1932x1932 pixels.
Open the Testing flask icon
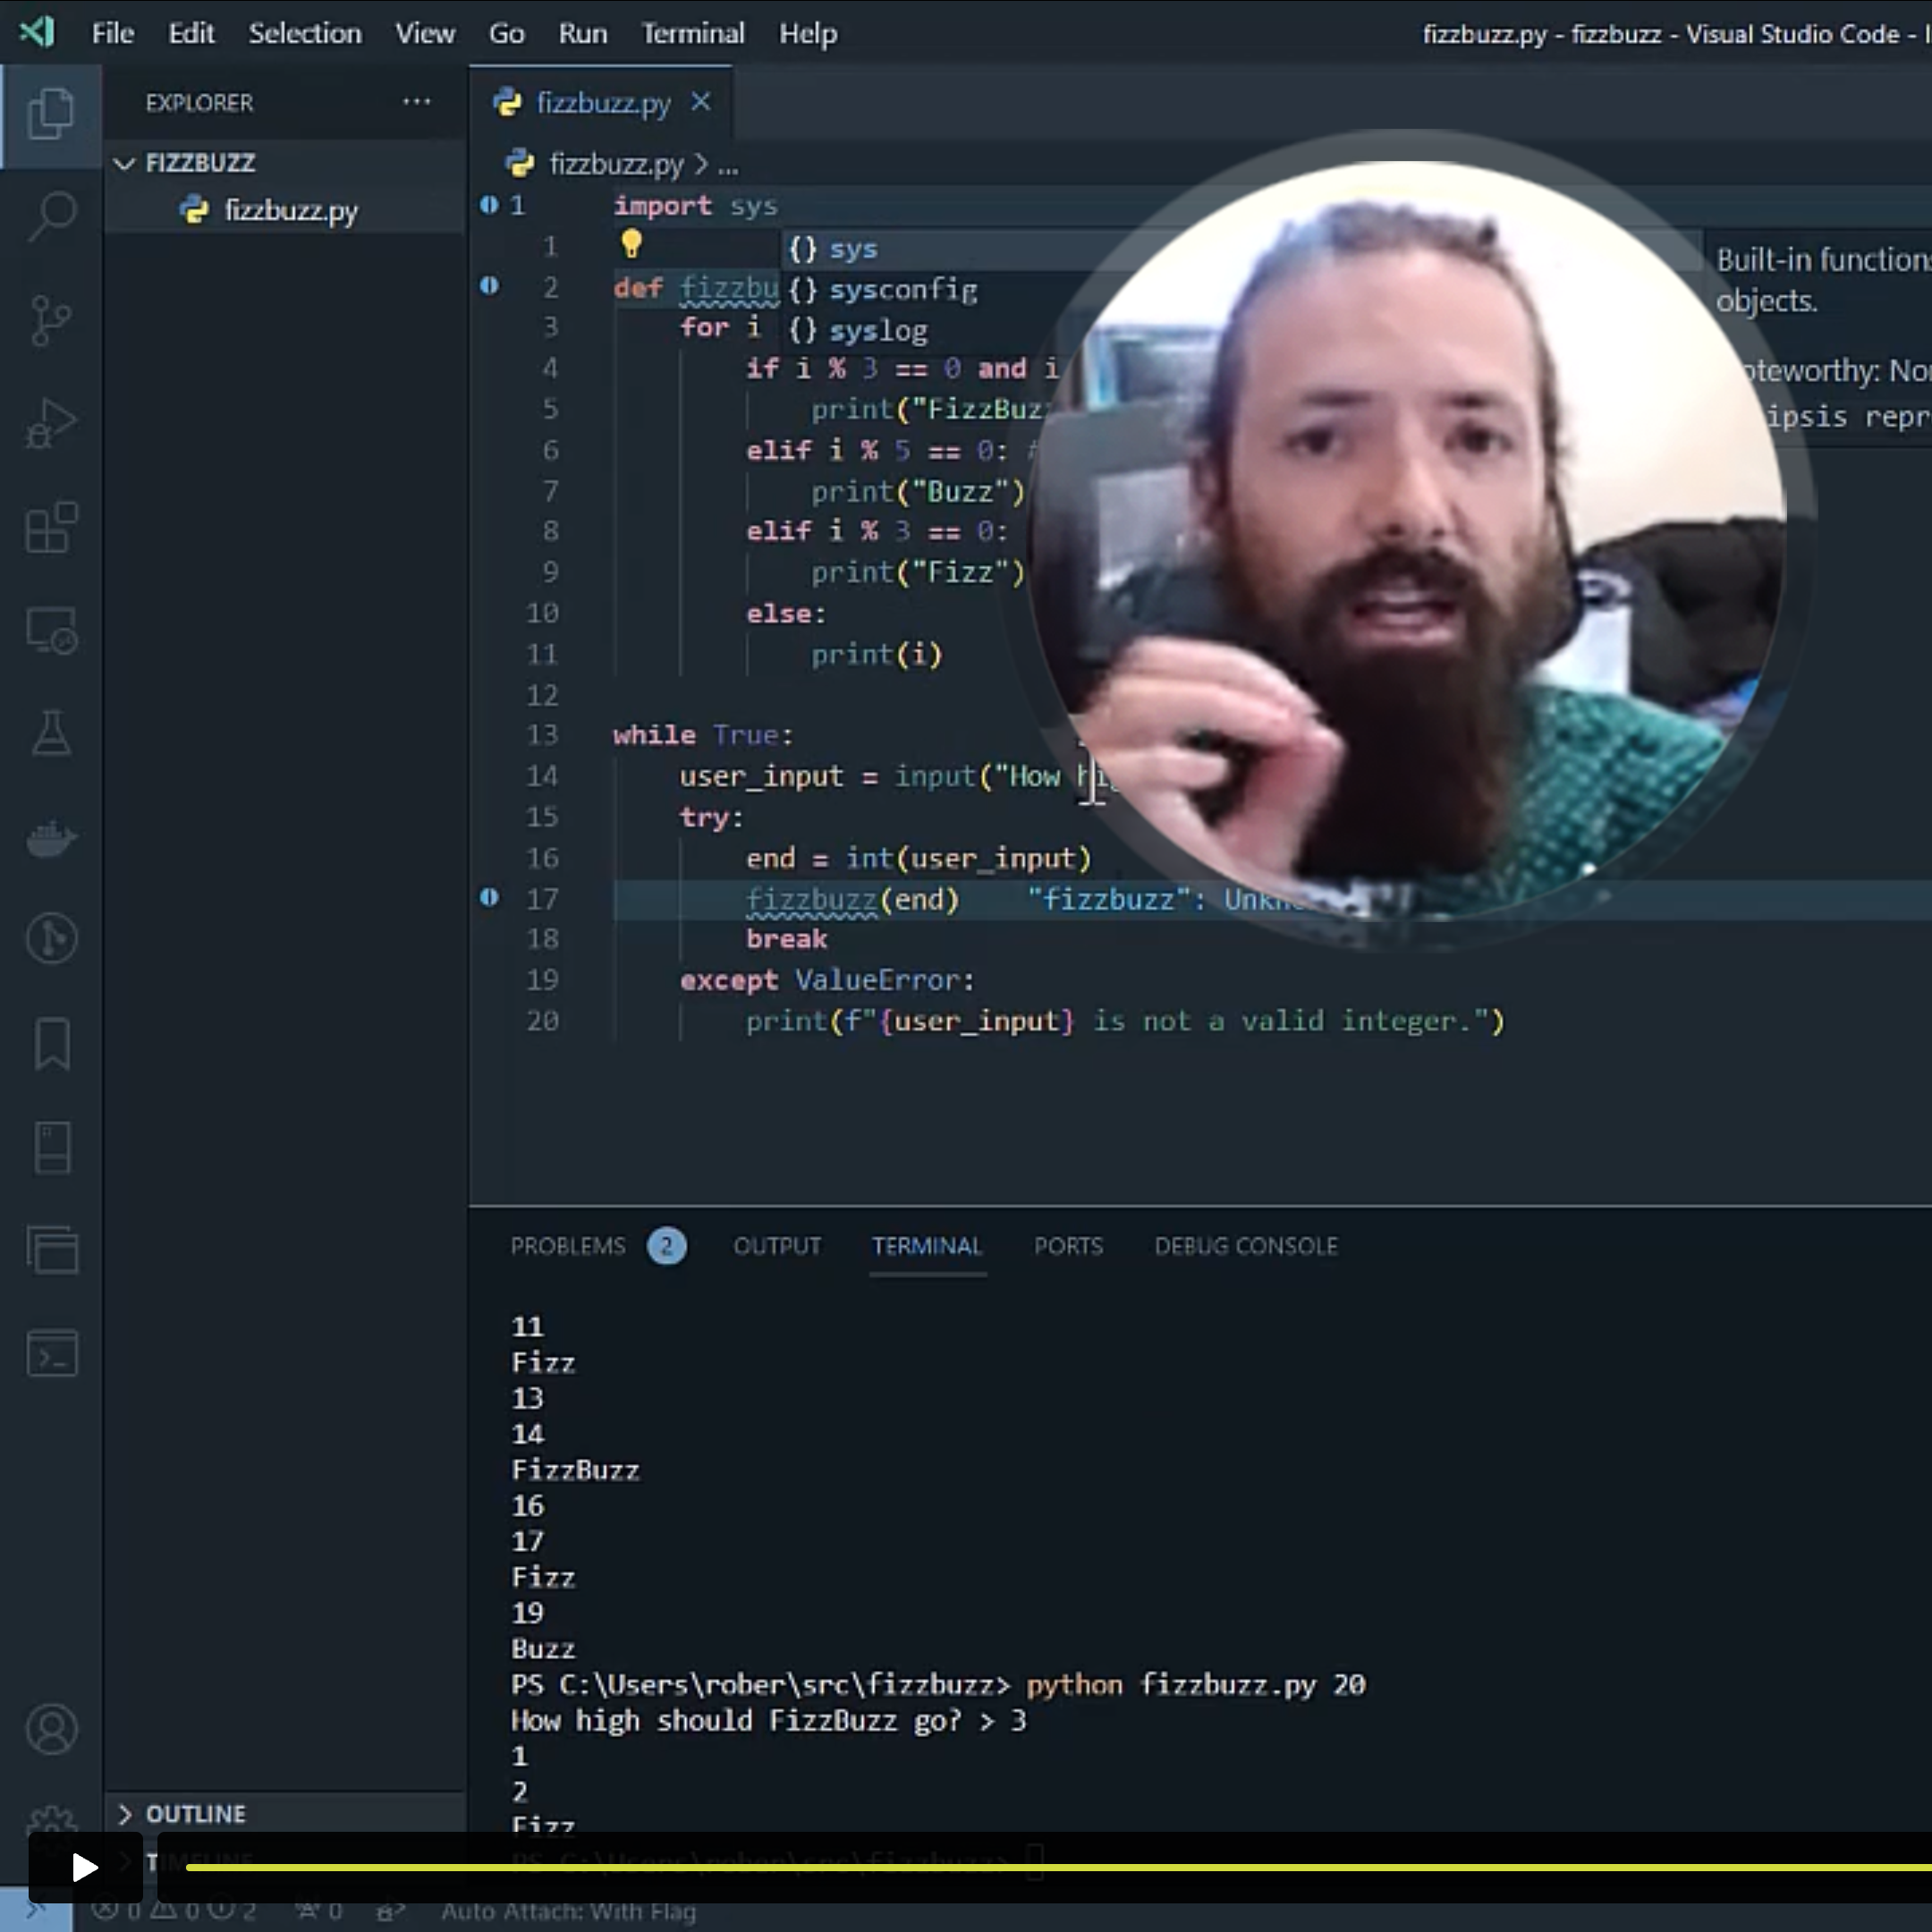[x=51, y=733]
